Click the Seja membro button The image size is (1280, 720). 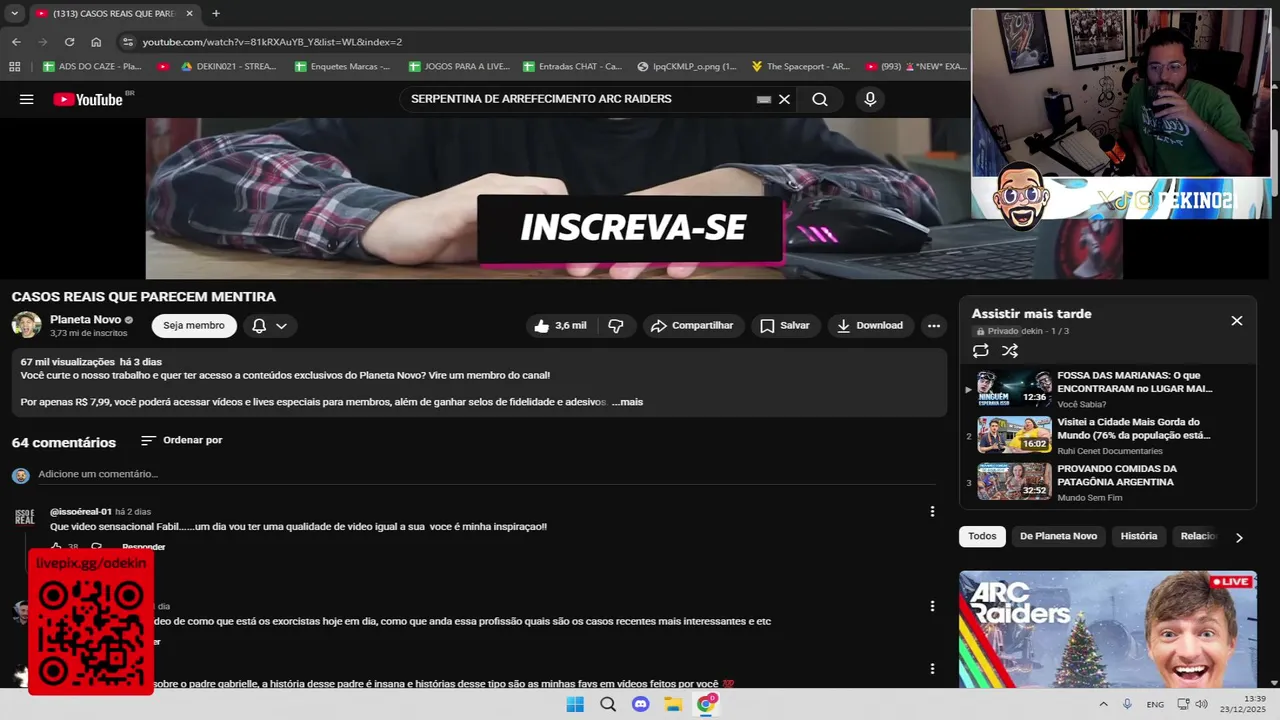click(x=194, y=326)
